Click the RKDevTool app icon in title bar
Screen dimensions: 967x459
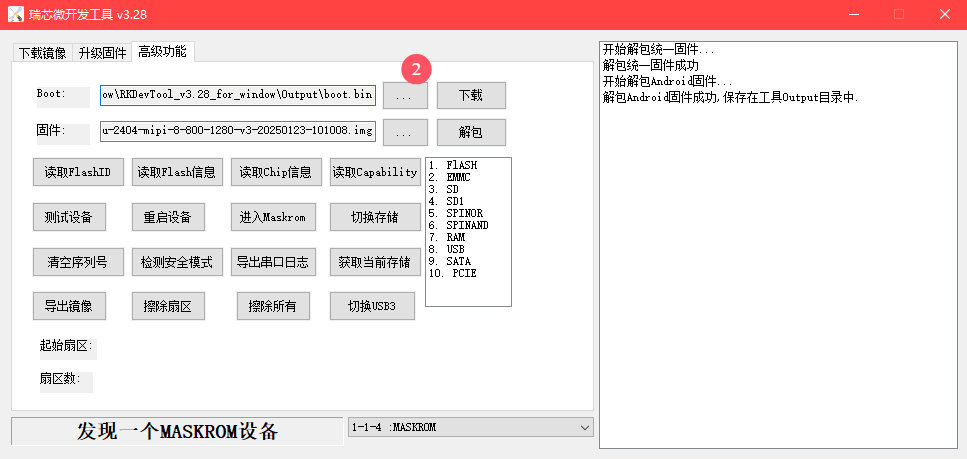16,15
